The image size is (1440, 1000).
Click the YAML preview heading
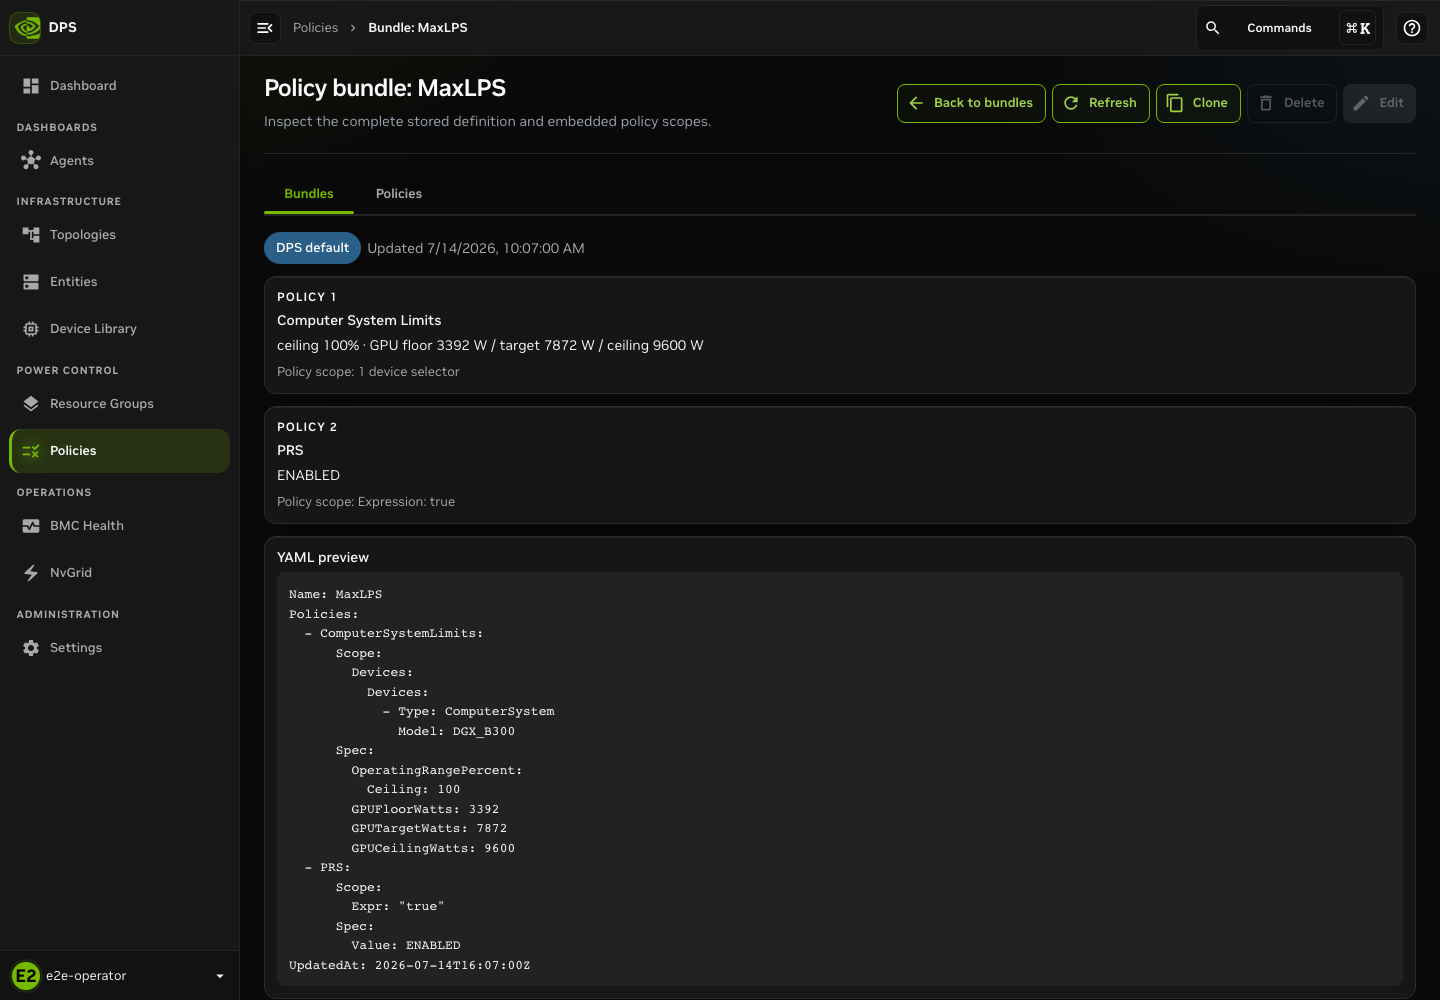pos(323,558)
